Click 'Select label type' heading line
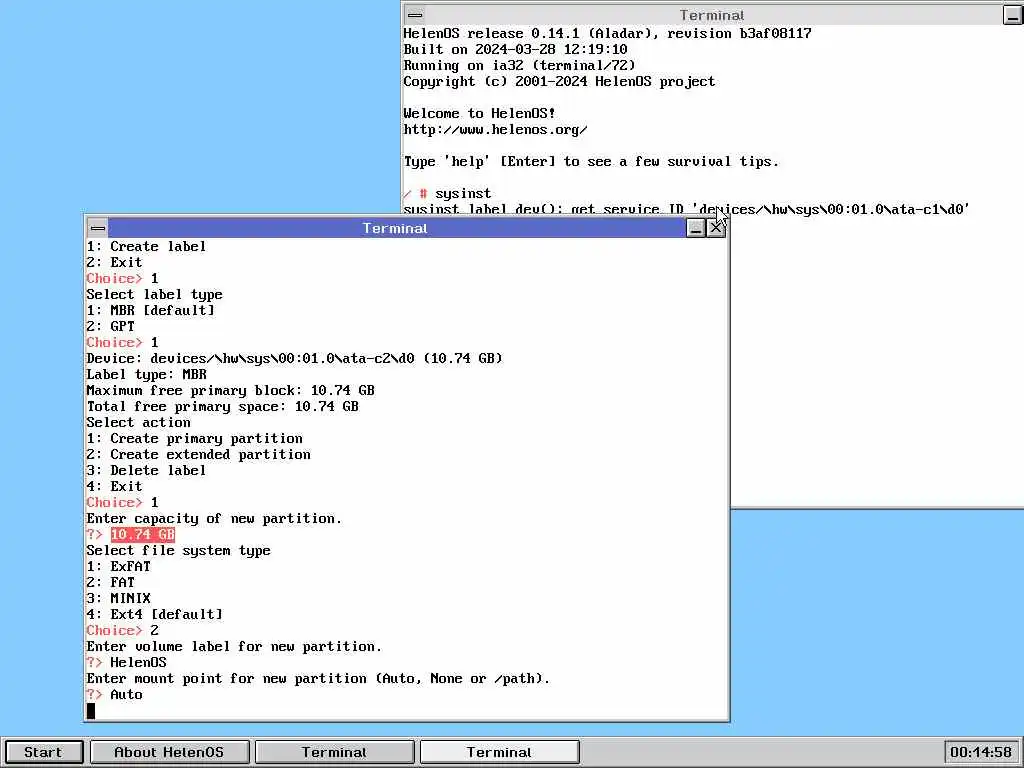This screenshot has height=768, width=1024. [154, 294]
